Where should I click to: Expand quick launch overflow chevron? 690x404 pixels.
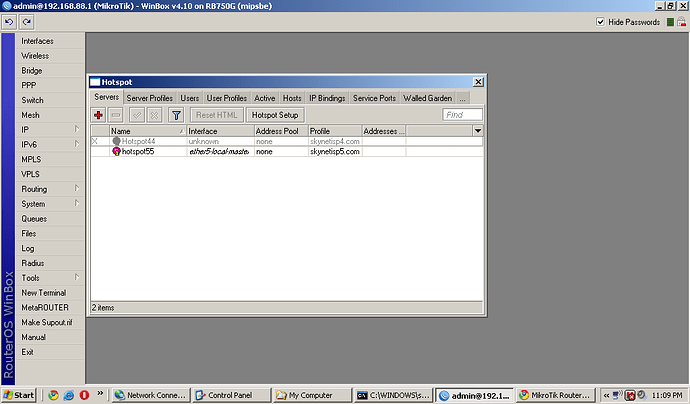tap(100, 393)
